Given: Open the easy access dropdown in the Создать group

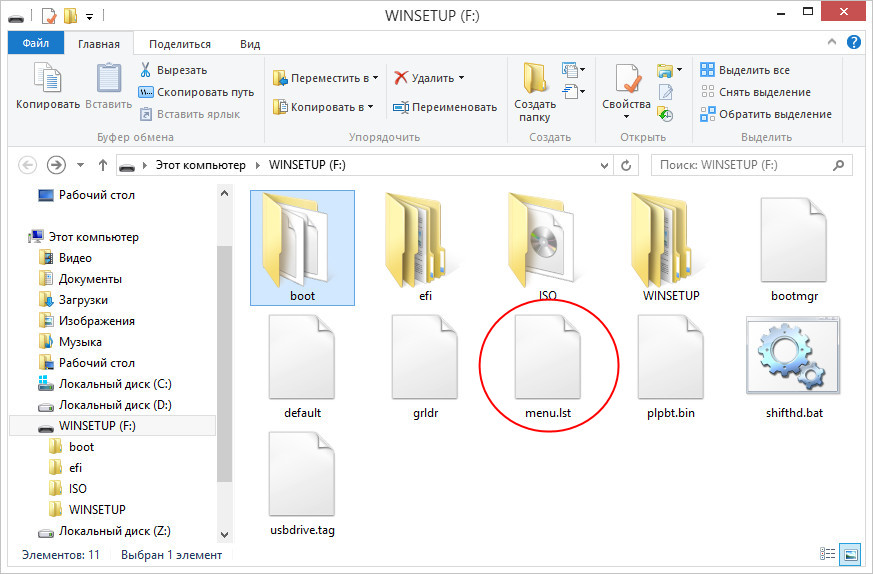Looking at the screenshot, I should click(x=573, y=91).
